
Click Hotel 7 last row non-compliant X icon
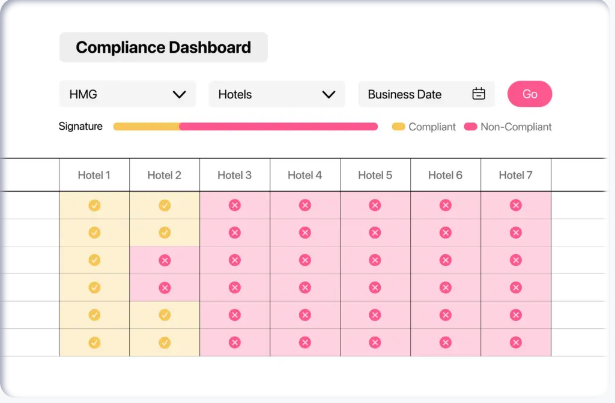(515, 342)
